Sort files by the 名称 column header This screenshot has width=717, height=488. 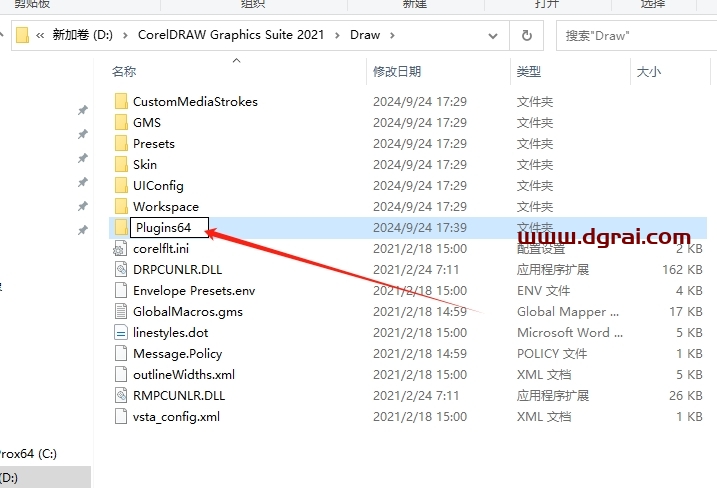coord(124,72)
